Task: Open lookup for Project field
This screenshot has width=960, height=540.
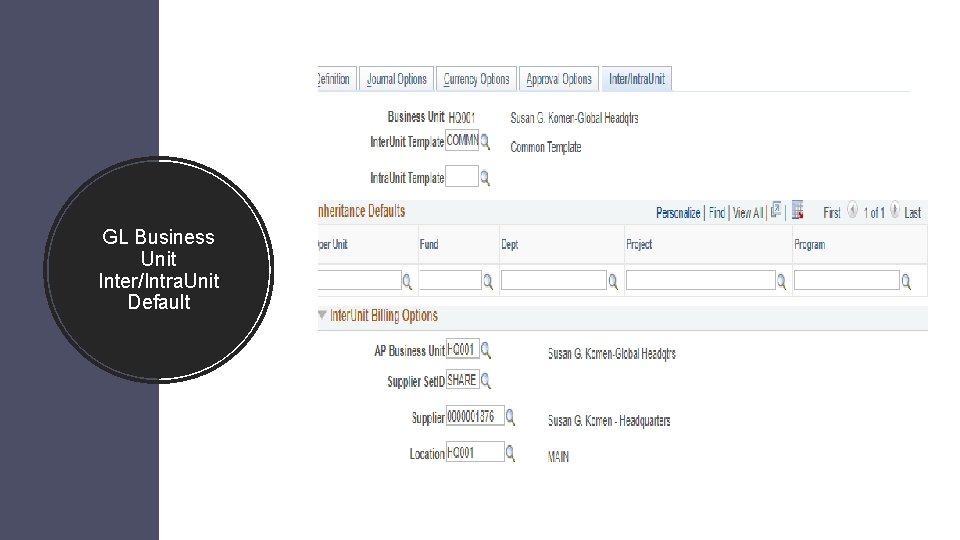Action: point(781,282)
